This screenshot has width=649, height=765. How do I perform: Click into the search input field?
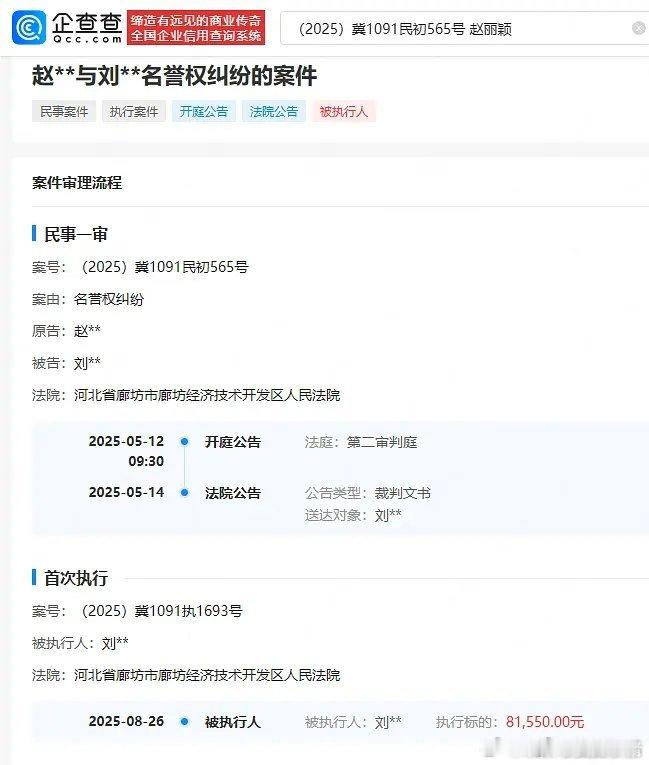tap(459, 29)
